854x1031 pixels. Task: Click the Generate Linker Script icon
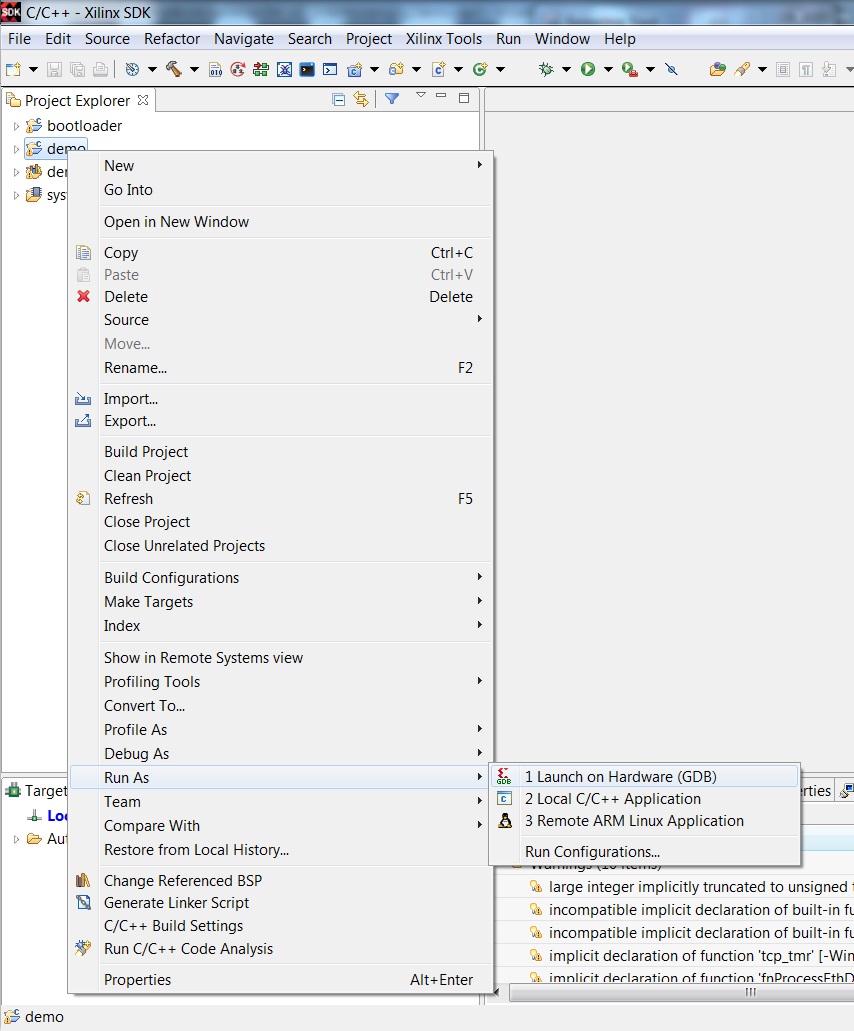(83, 903)
